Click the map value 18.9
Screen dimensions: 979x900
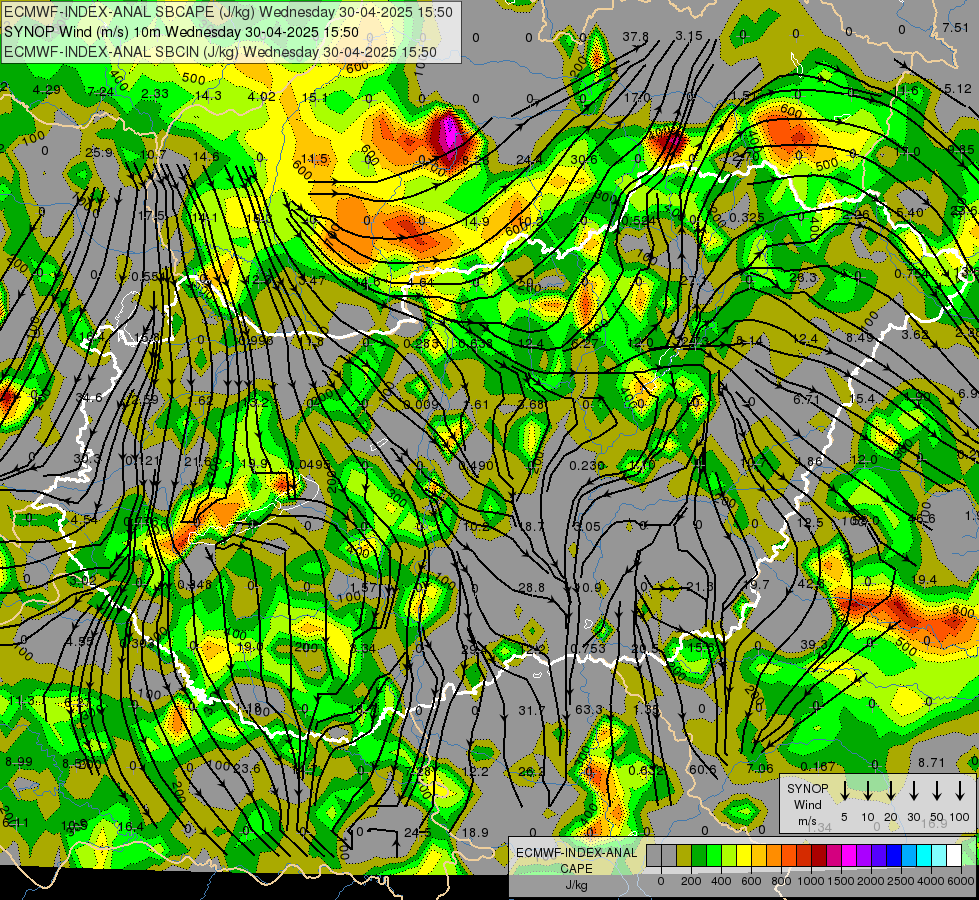pos(475,832)
